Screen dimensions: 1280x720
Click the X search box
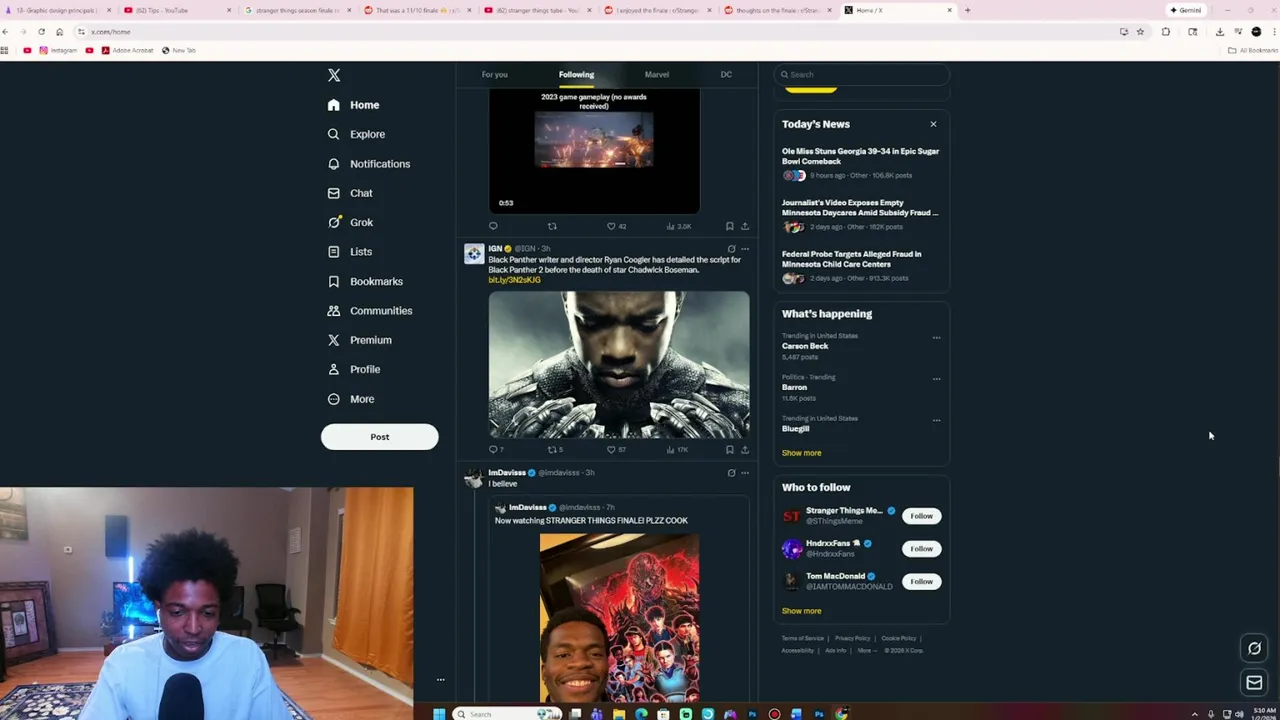click(861, 75)
